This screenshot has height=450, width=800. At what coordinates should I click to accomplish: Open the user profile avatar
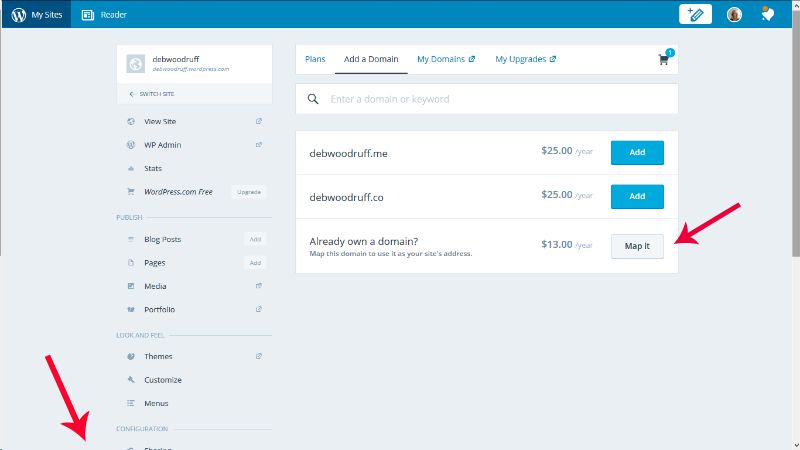pyautogui.click(x=734, y=14)
